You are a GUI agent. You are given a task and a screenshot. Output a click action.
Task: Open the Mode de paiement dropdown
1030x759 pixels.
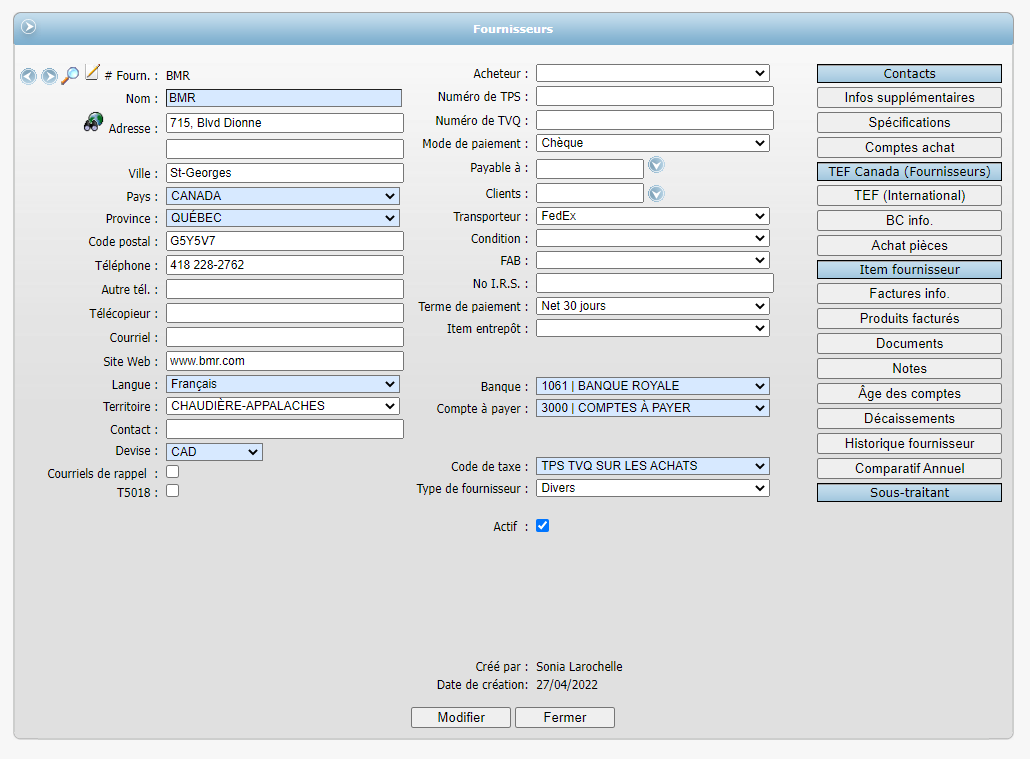click(653, 143)
